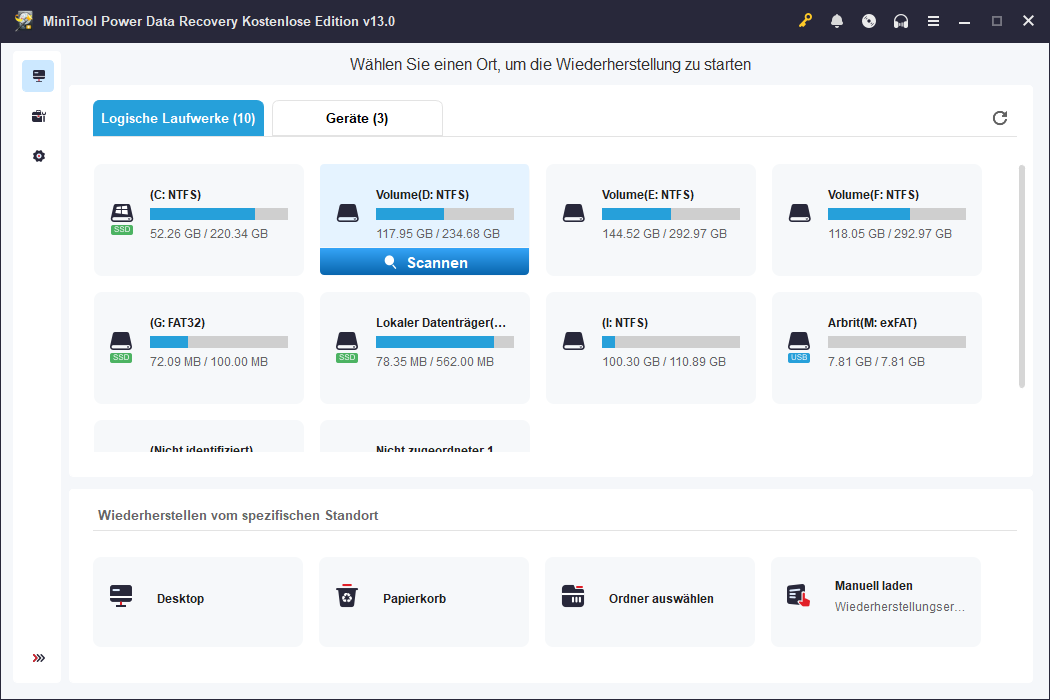1050x700 pixels.
Task: Expand the sidebar with double-arrow icon
Action: click(x=38, y=658)
